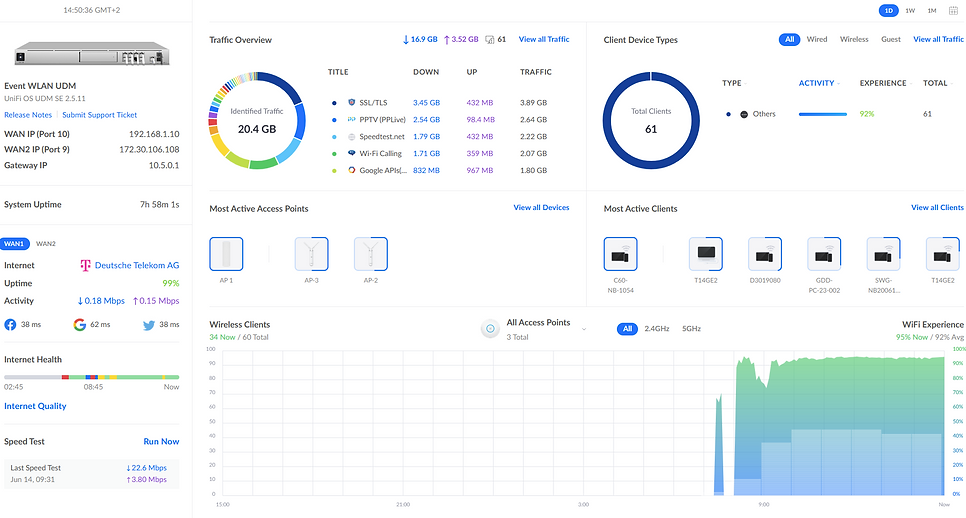
Task: Click the Google APIs app icon
Action: pyautogui.click(x=351, y=171)
